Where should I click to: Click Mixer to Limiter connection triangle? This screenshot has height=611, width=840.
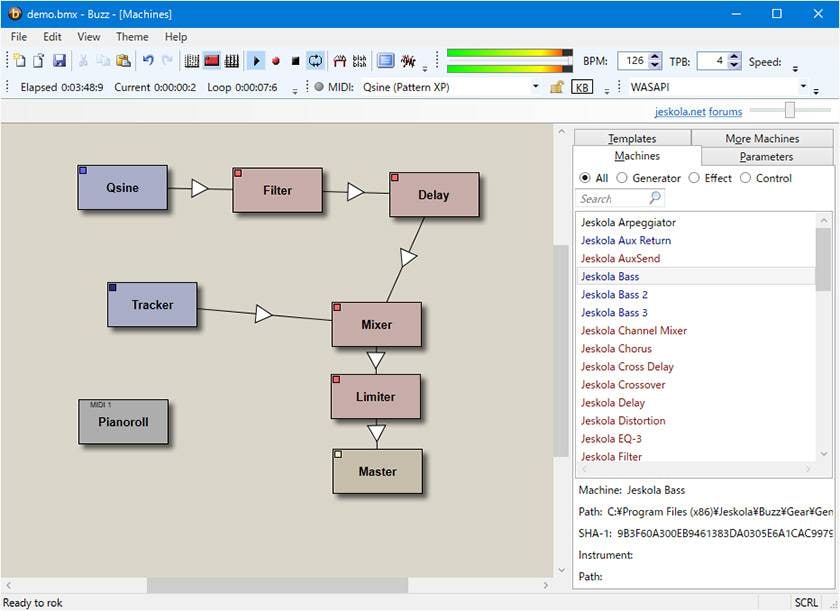pos(376,360)
